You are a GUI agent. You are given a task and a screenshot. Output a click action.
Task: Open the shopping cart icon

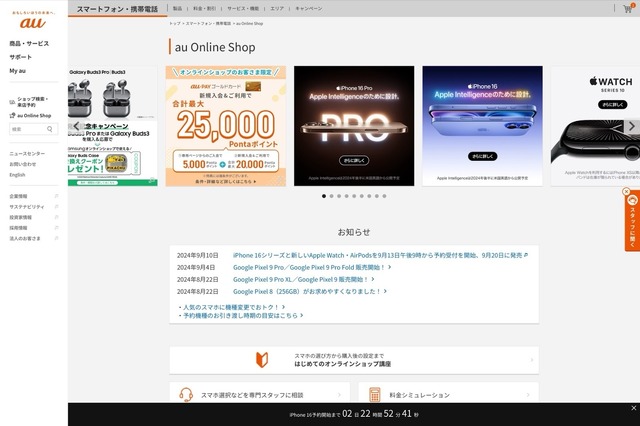point(629,9)
